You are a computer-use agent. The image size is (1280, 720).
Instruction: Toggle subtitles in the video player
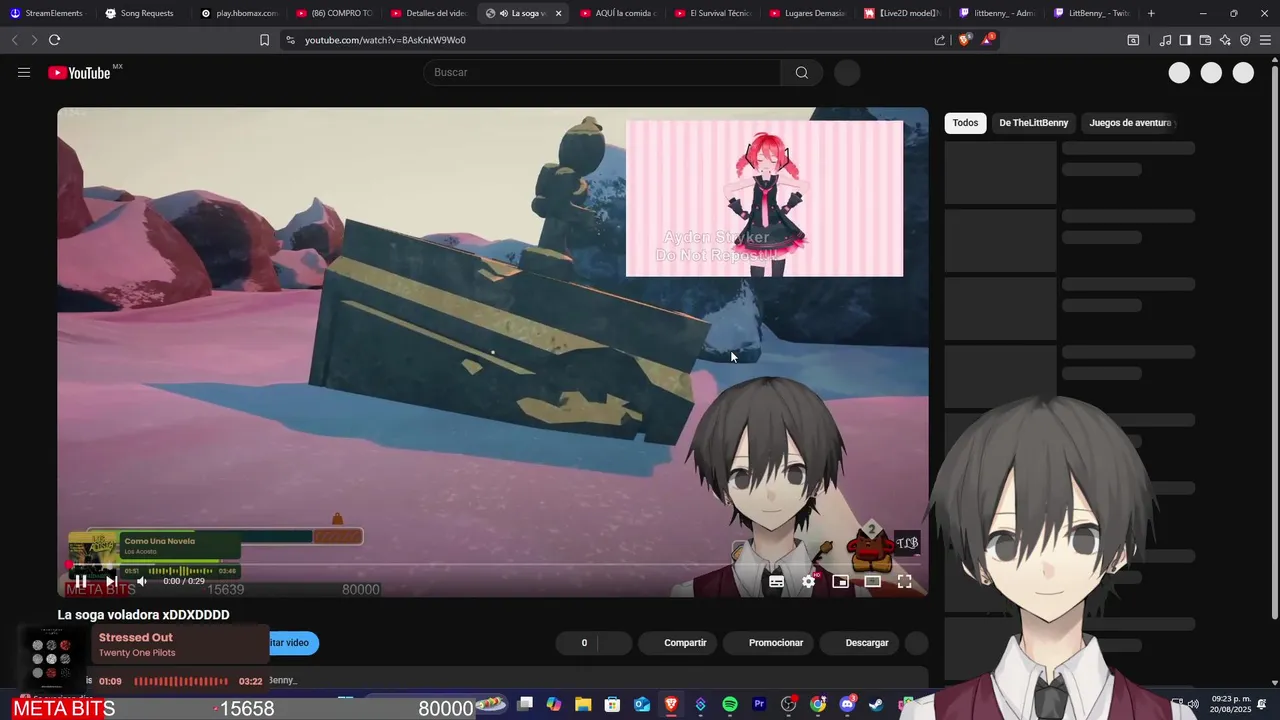coord(776,581)
